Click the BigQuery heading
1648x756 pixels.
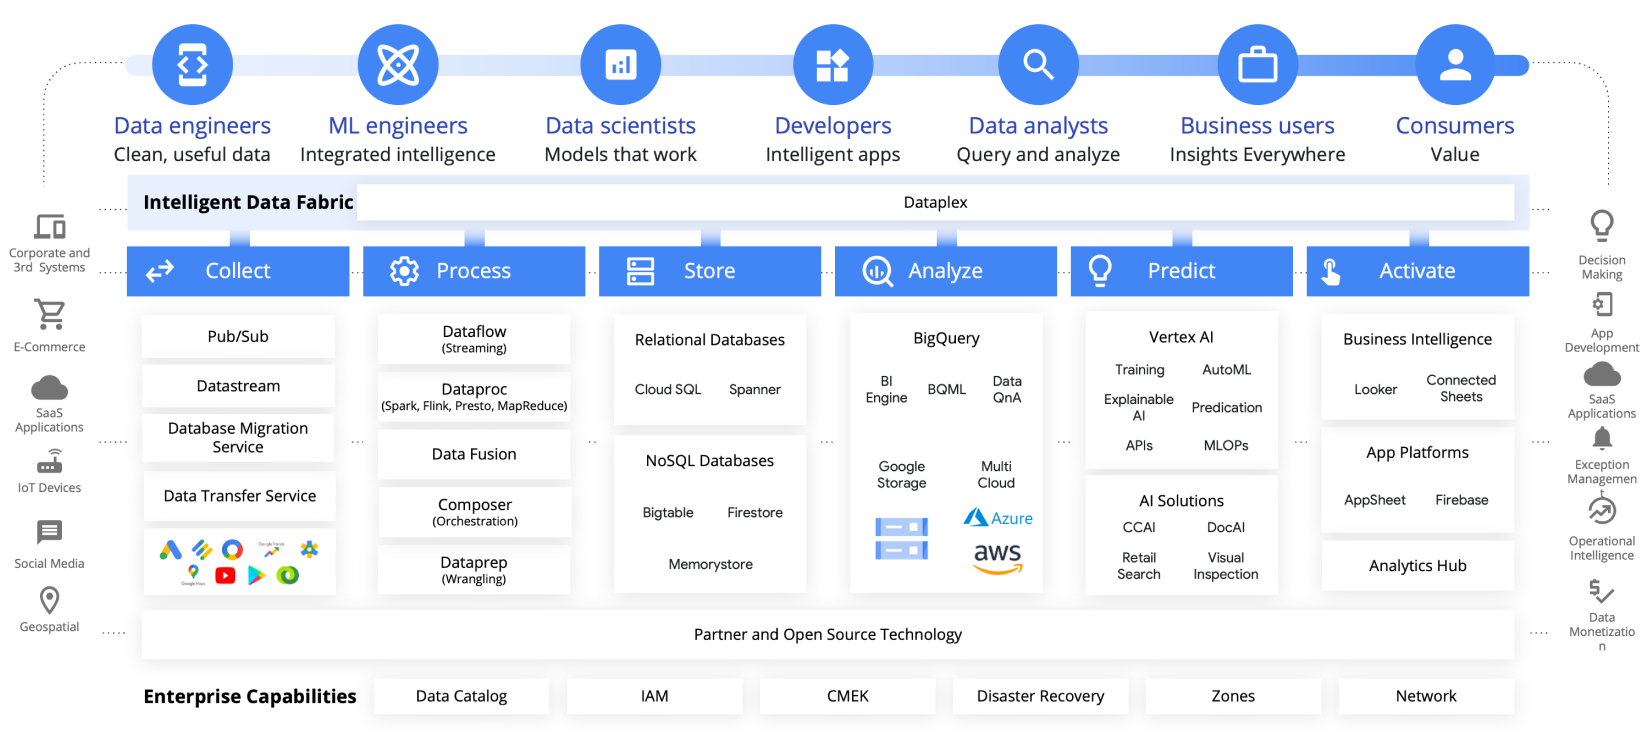coord(946,339)
